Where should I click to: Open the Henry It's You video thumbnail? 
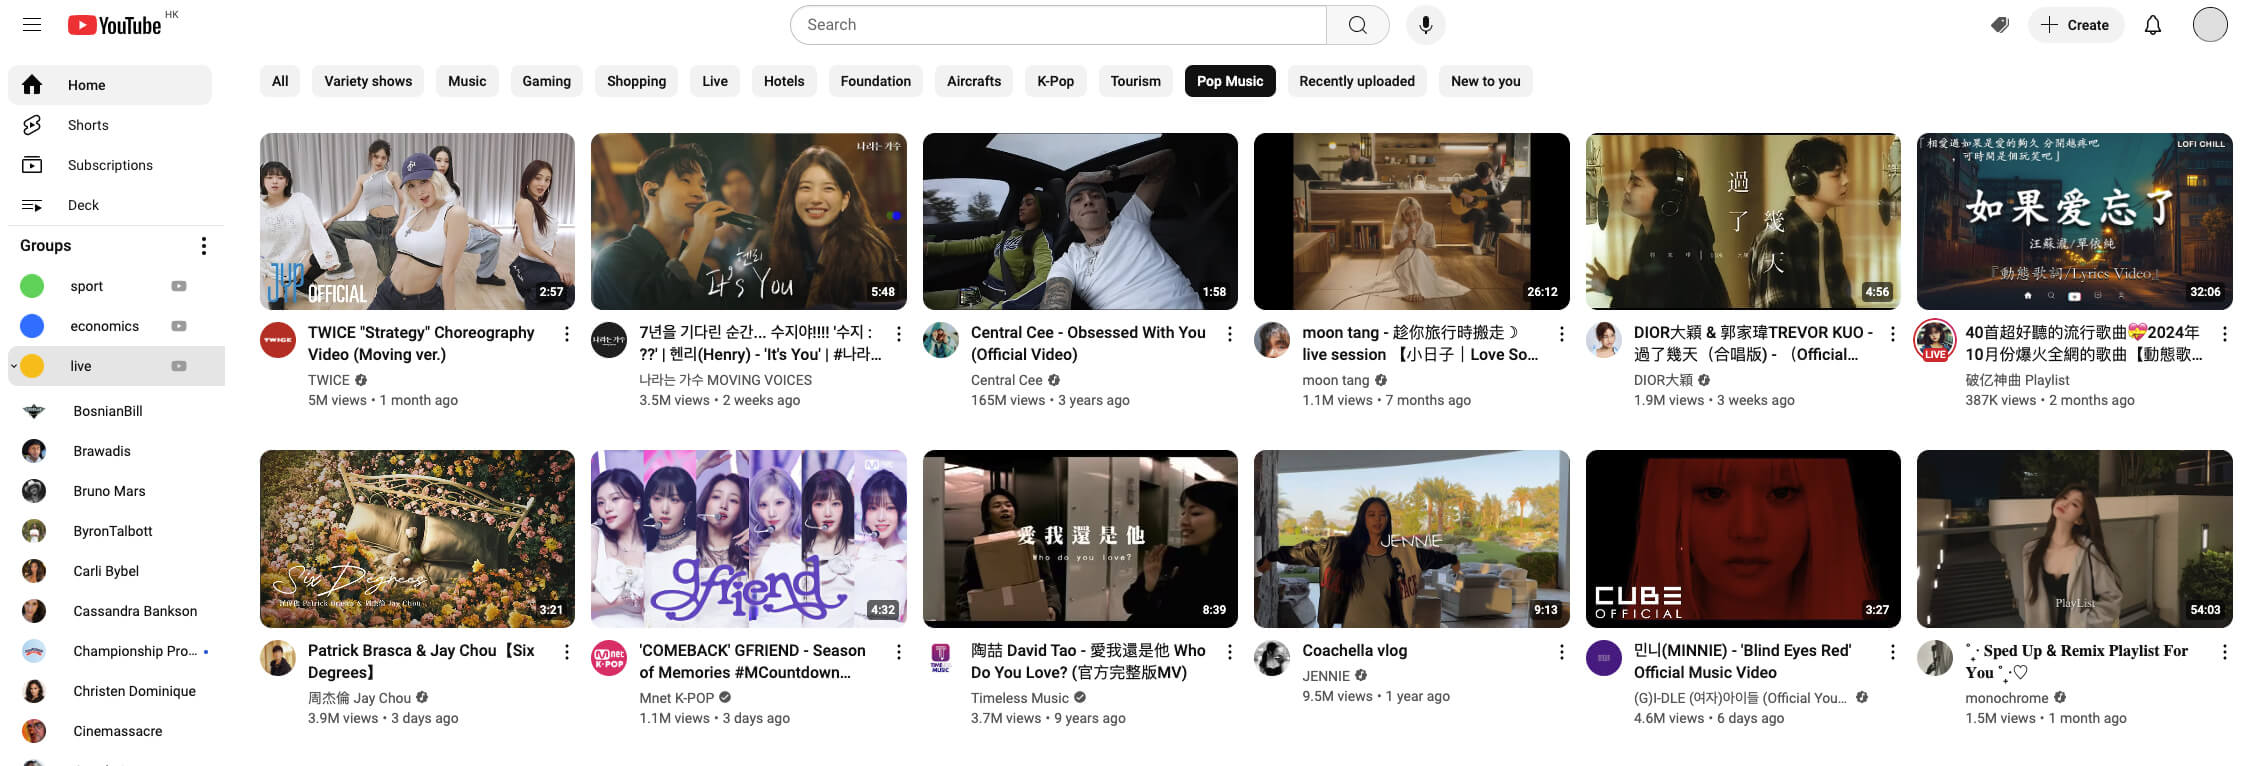point(748,221)
